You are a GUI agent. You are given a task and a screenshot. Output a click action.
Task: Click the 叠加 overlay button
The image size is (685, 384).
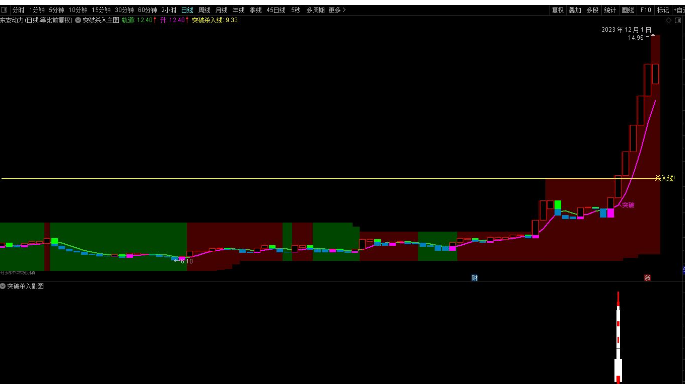tap(575, 10)
